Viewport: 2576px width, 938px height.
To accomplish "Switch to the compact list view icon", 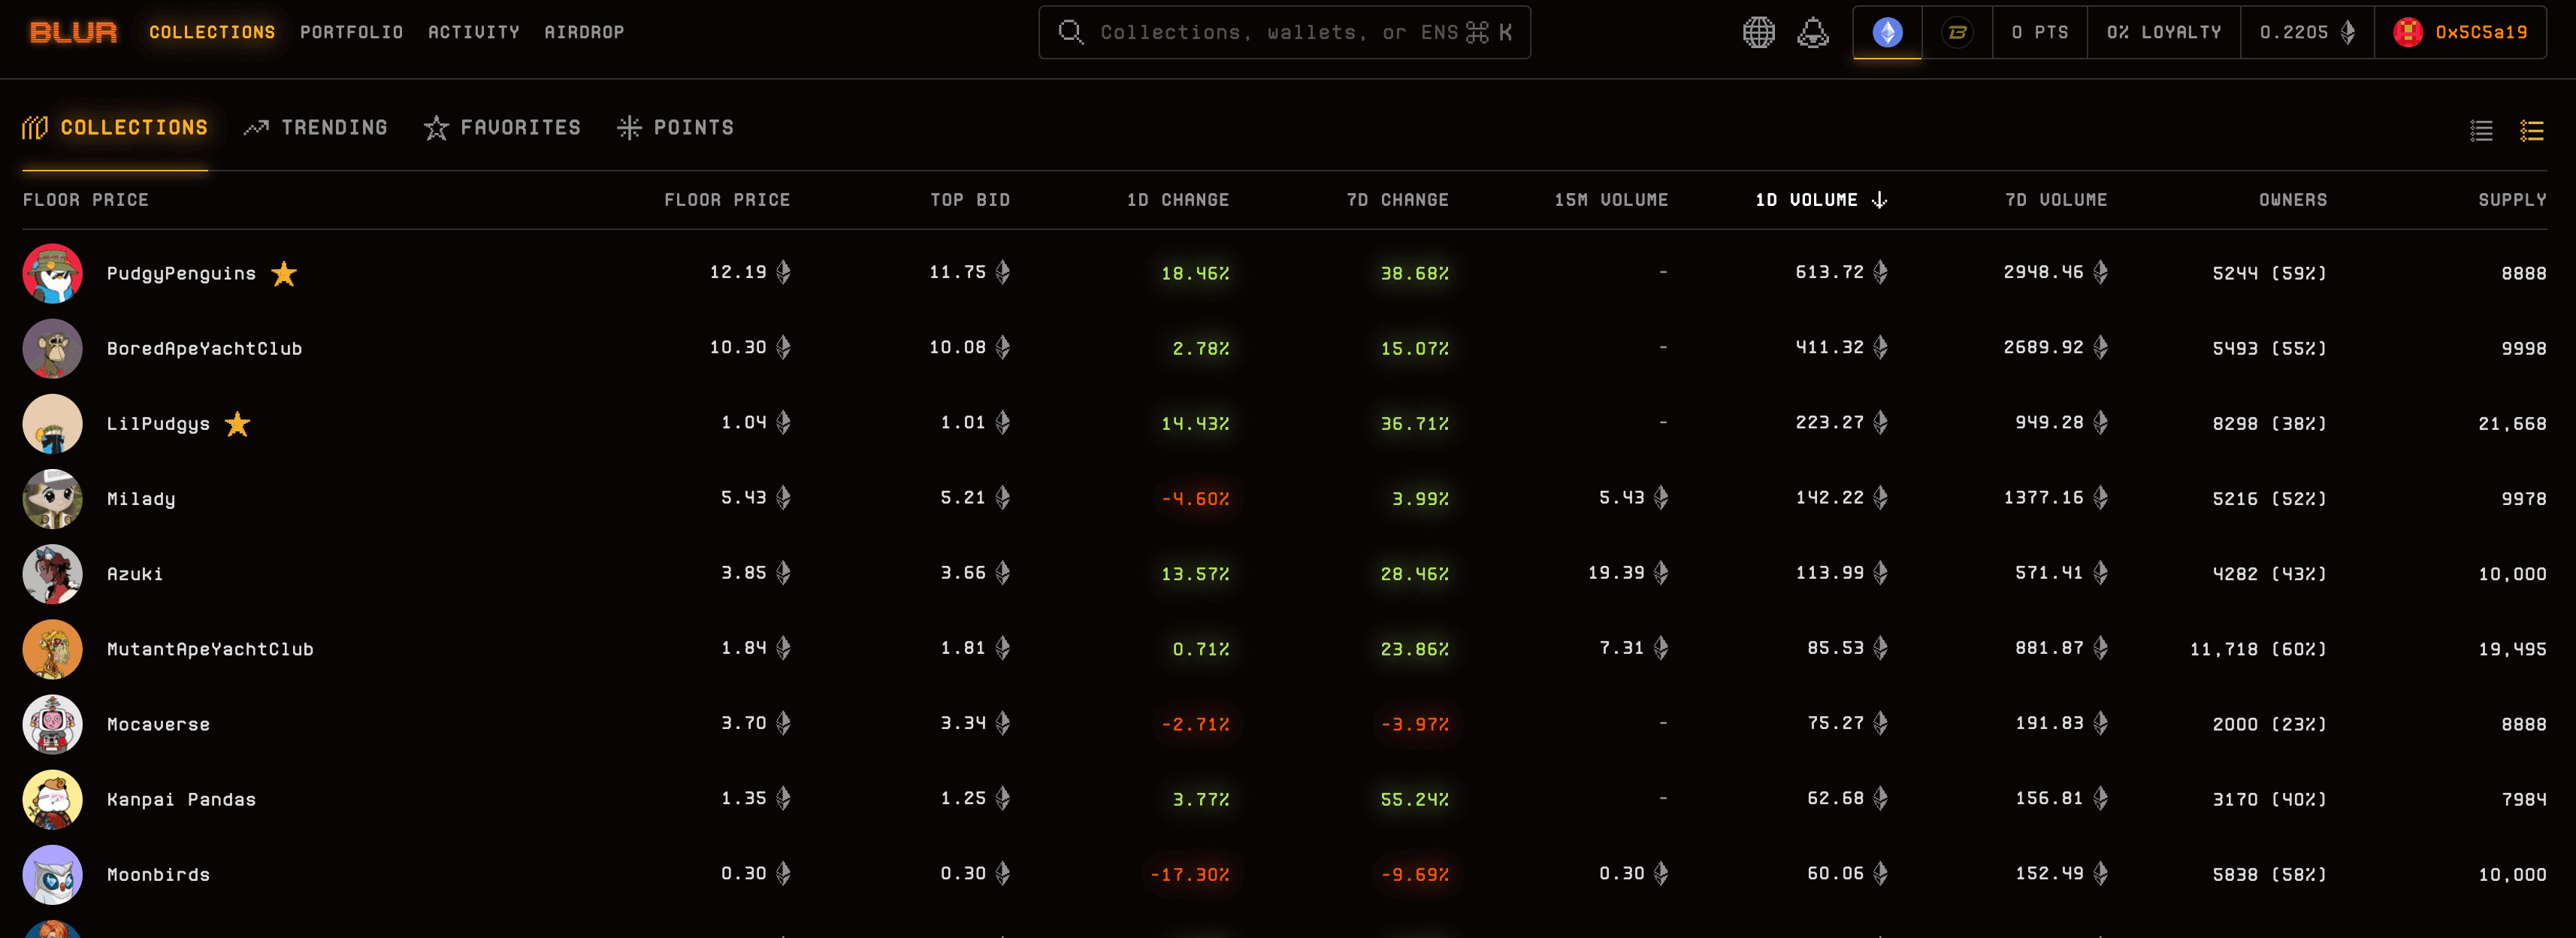I will pos(2481,130).
